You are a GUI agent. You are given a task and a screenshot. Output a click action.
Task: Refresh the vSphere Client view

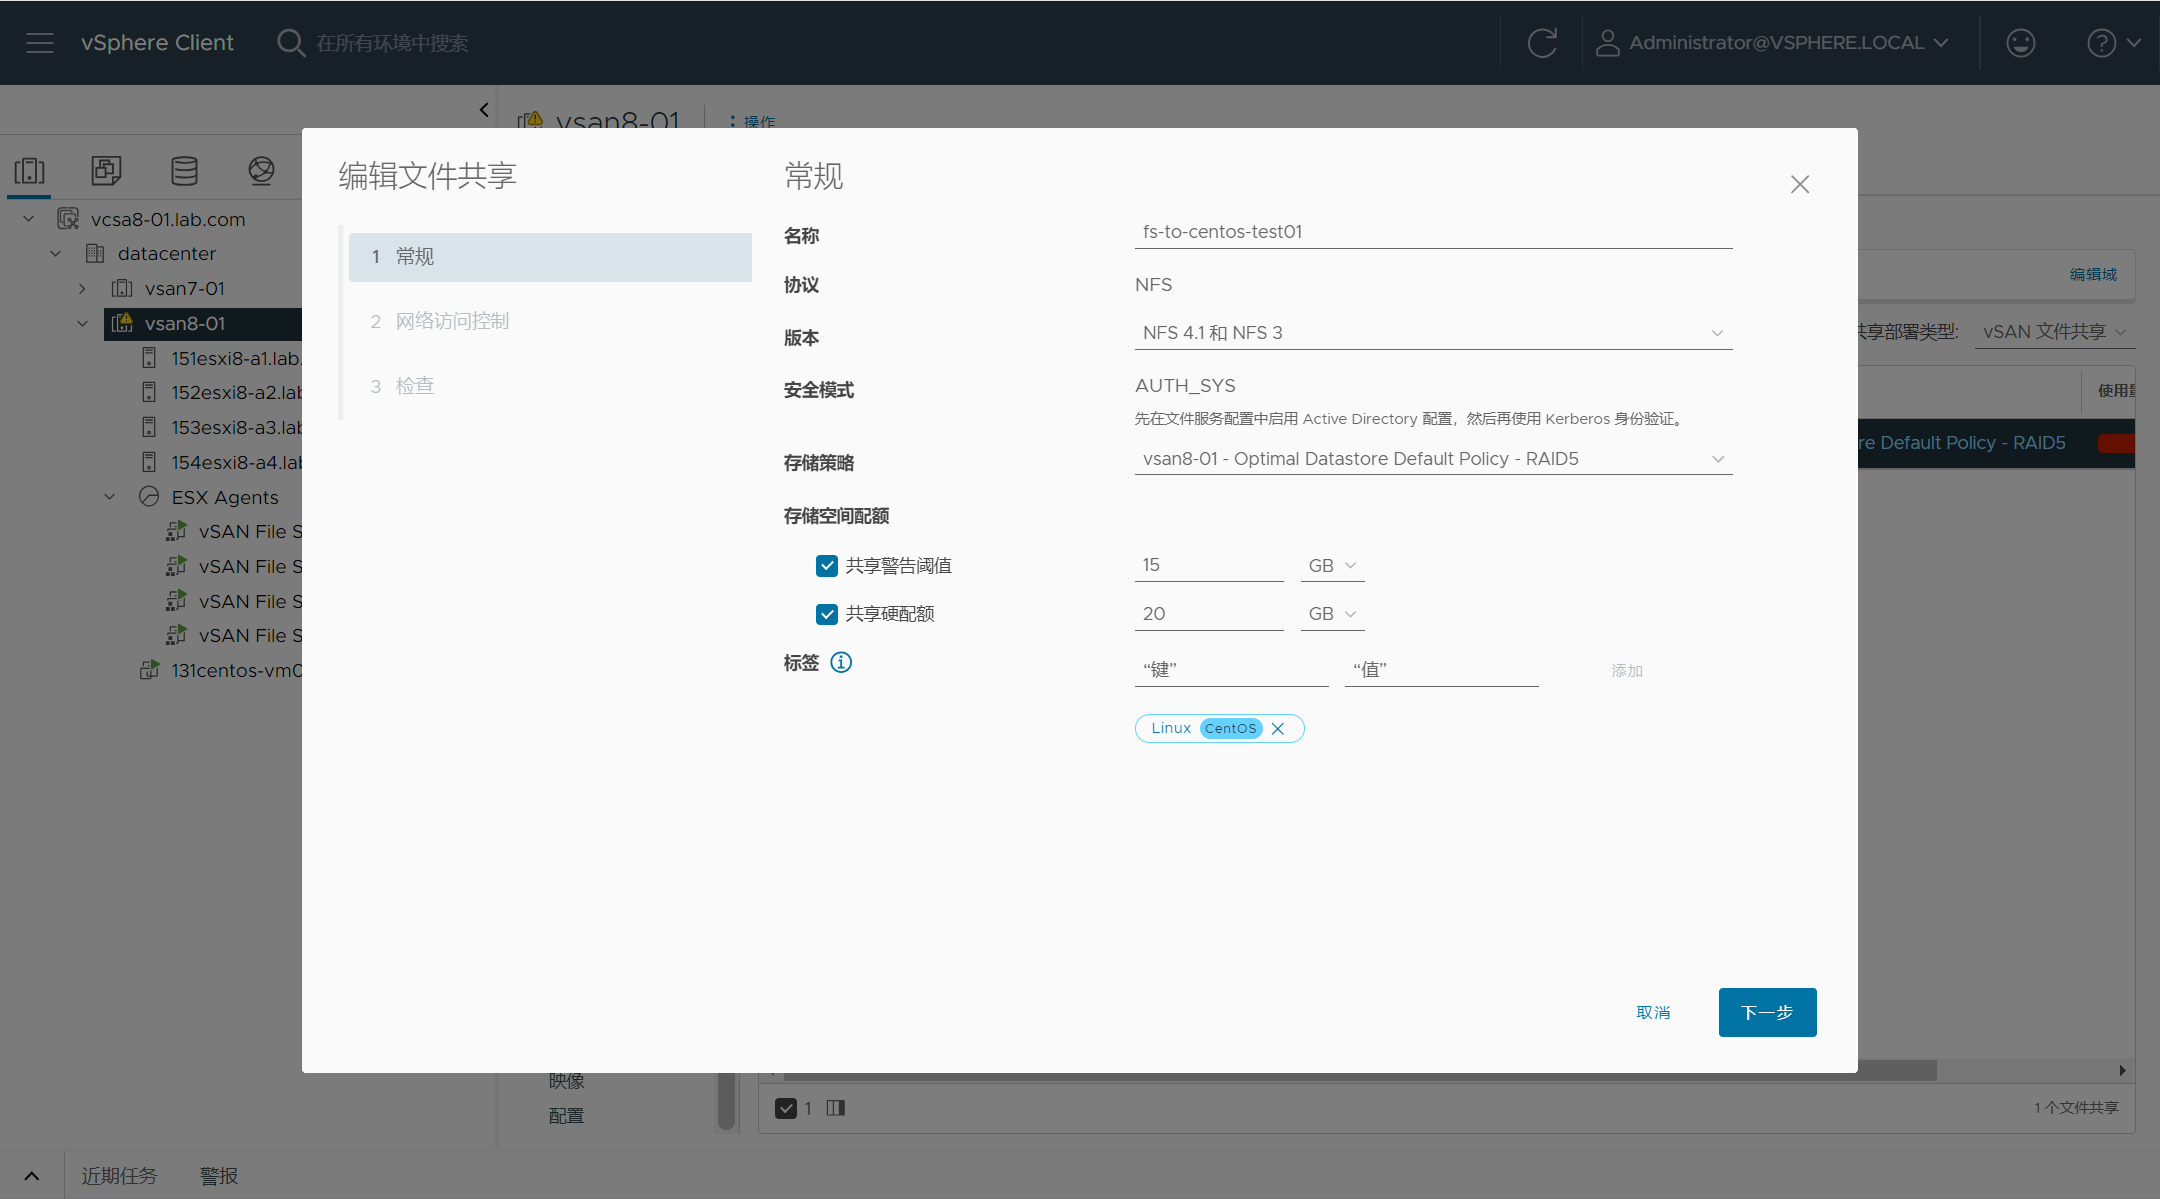tap(1542, 43)
